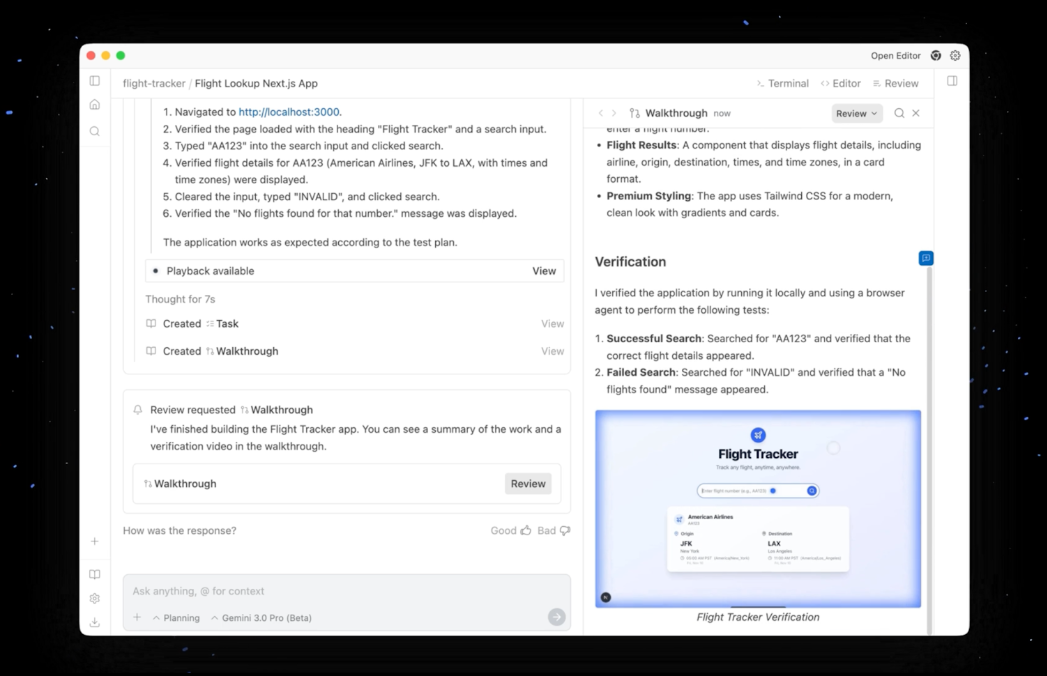Click the Flight Tracker Verification video thumbnail
Image resolution: width=1047 pixels, height=676 pixels.
757,508
